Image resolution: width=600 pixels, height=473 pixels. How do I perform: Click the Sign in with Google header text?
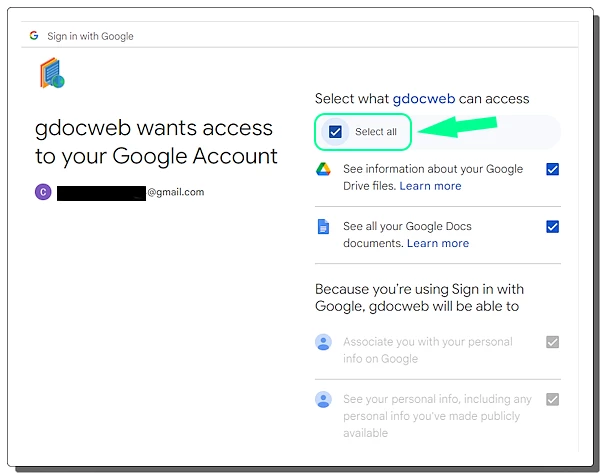tap(90, 36)
